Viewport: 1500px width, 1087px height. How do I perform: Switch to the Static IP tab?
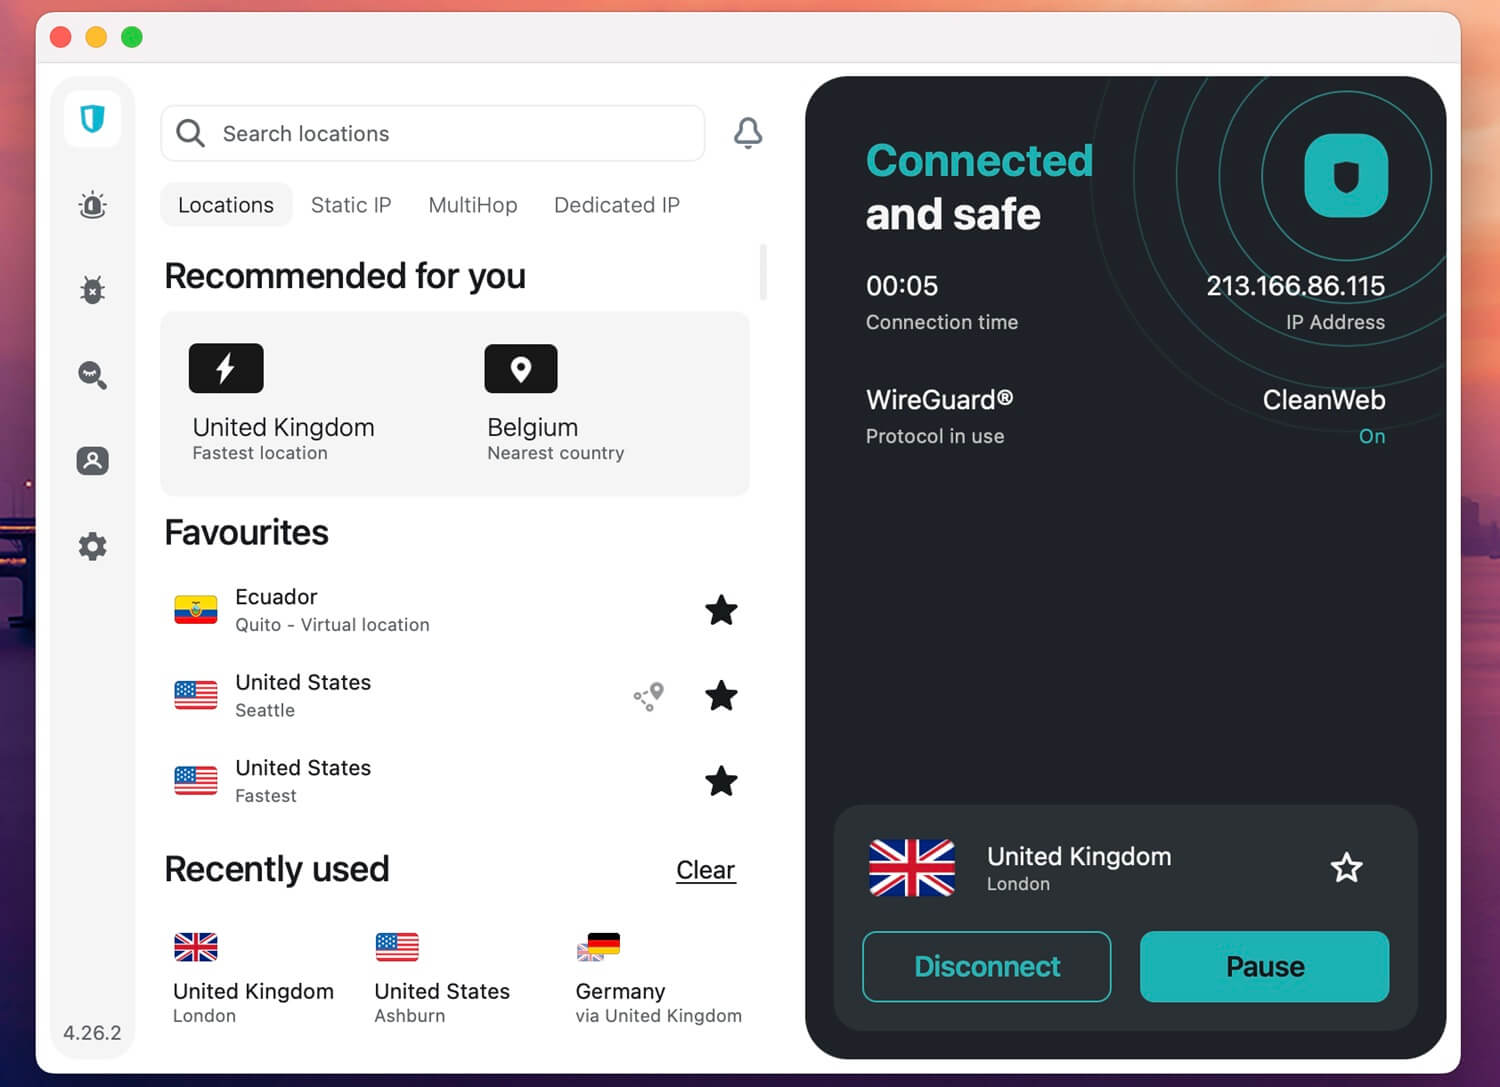350,205
